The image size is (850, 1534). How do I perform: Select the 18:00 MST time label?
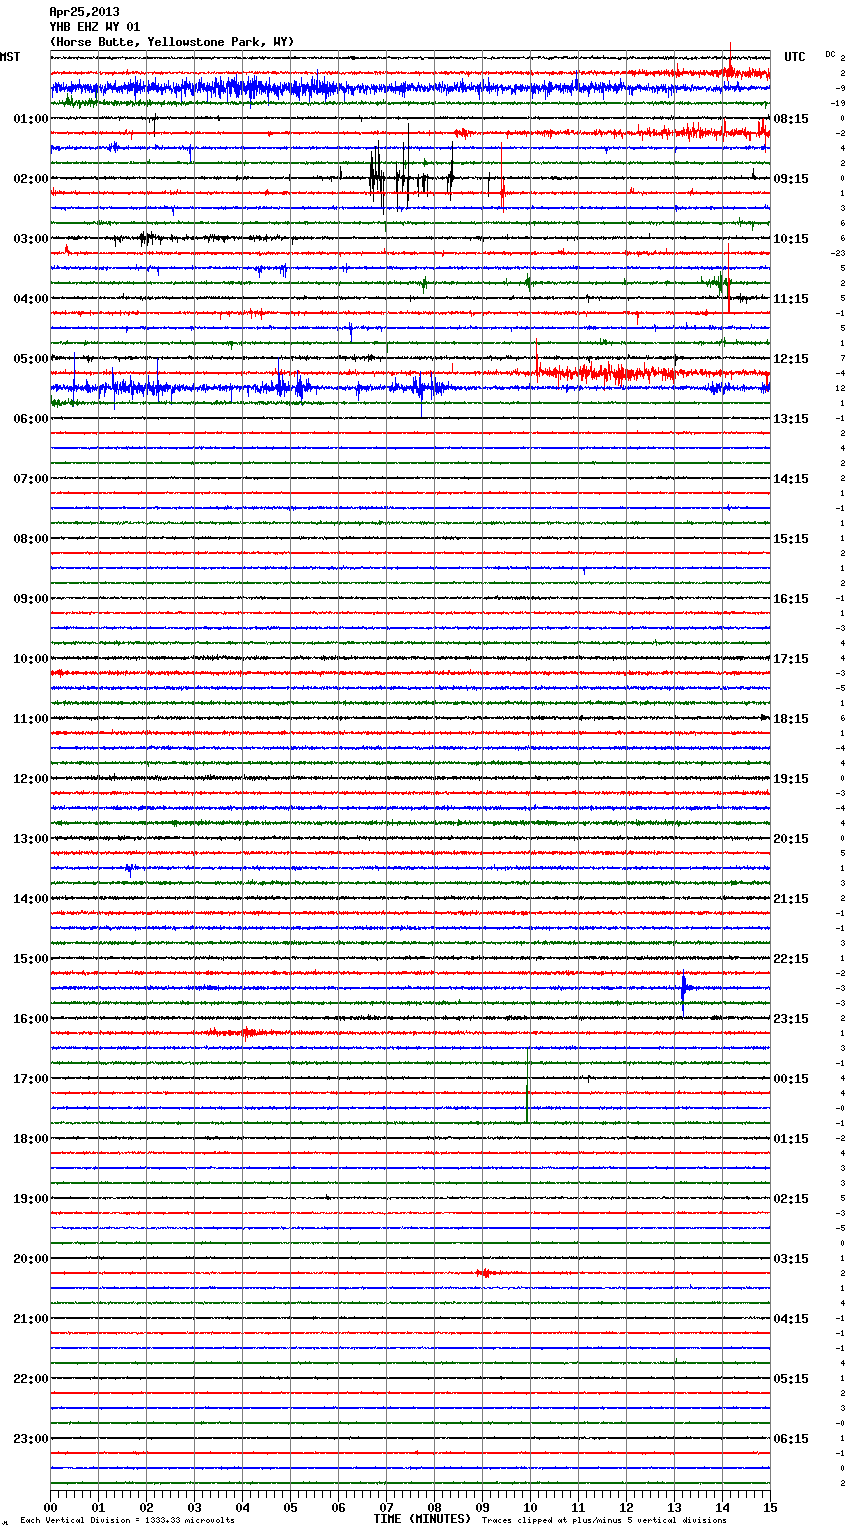pyautogui.click(x=31, y=1139)
